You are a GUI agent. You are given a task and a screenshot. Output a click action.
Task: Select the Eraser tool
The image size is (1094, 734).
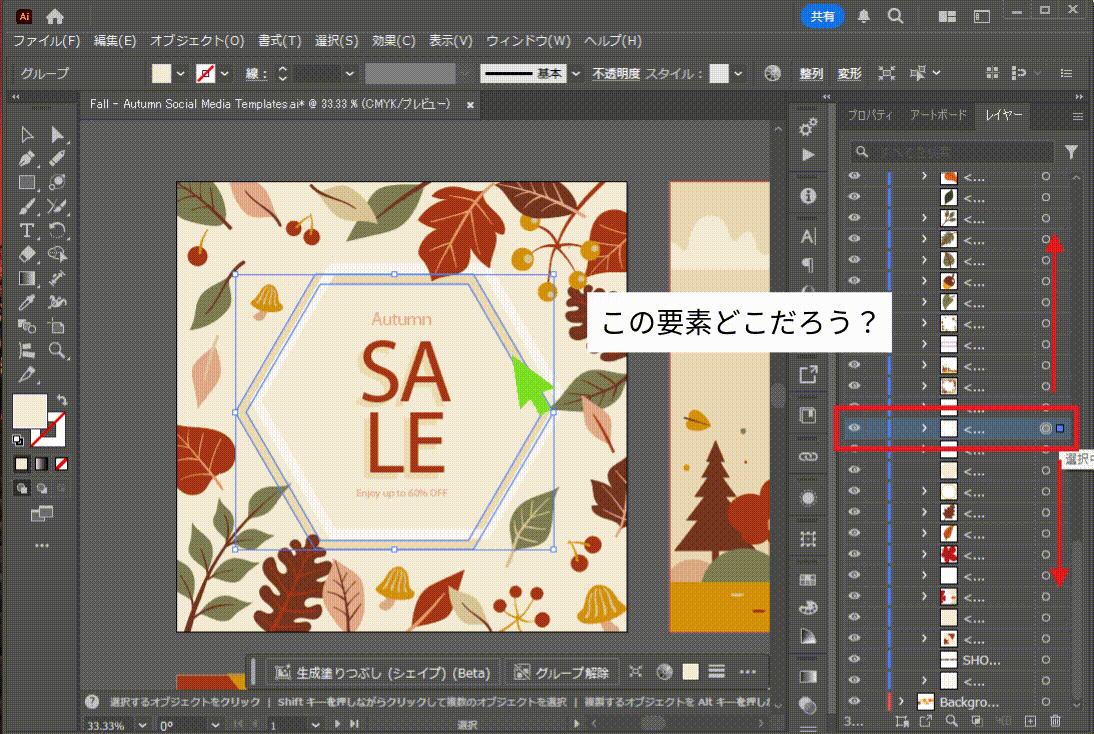point(27,254)
